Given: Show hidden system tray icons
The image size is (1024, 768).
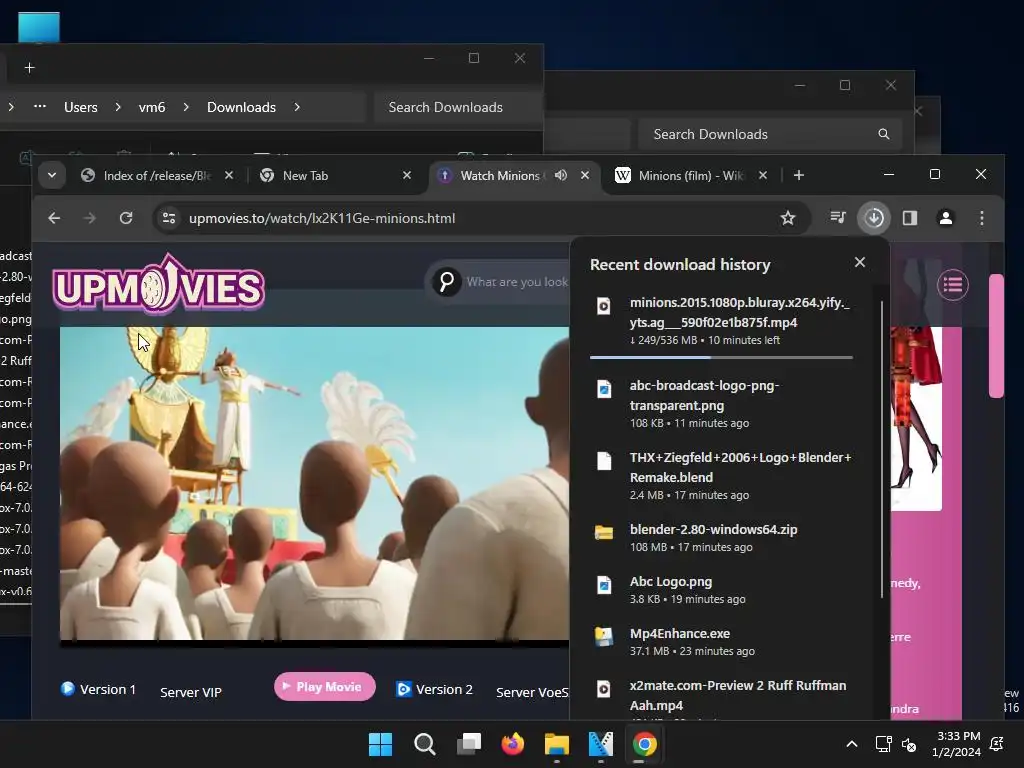Looking at the screenshot, I should (x=852, y=744).
